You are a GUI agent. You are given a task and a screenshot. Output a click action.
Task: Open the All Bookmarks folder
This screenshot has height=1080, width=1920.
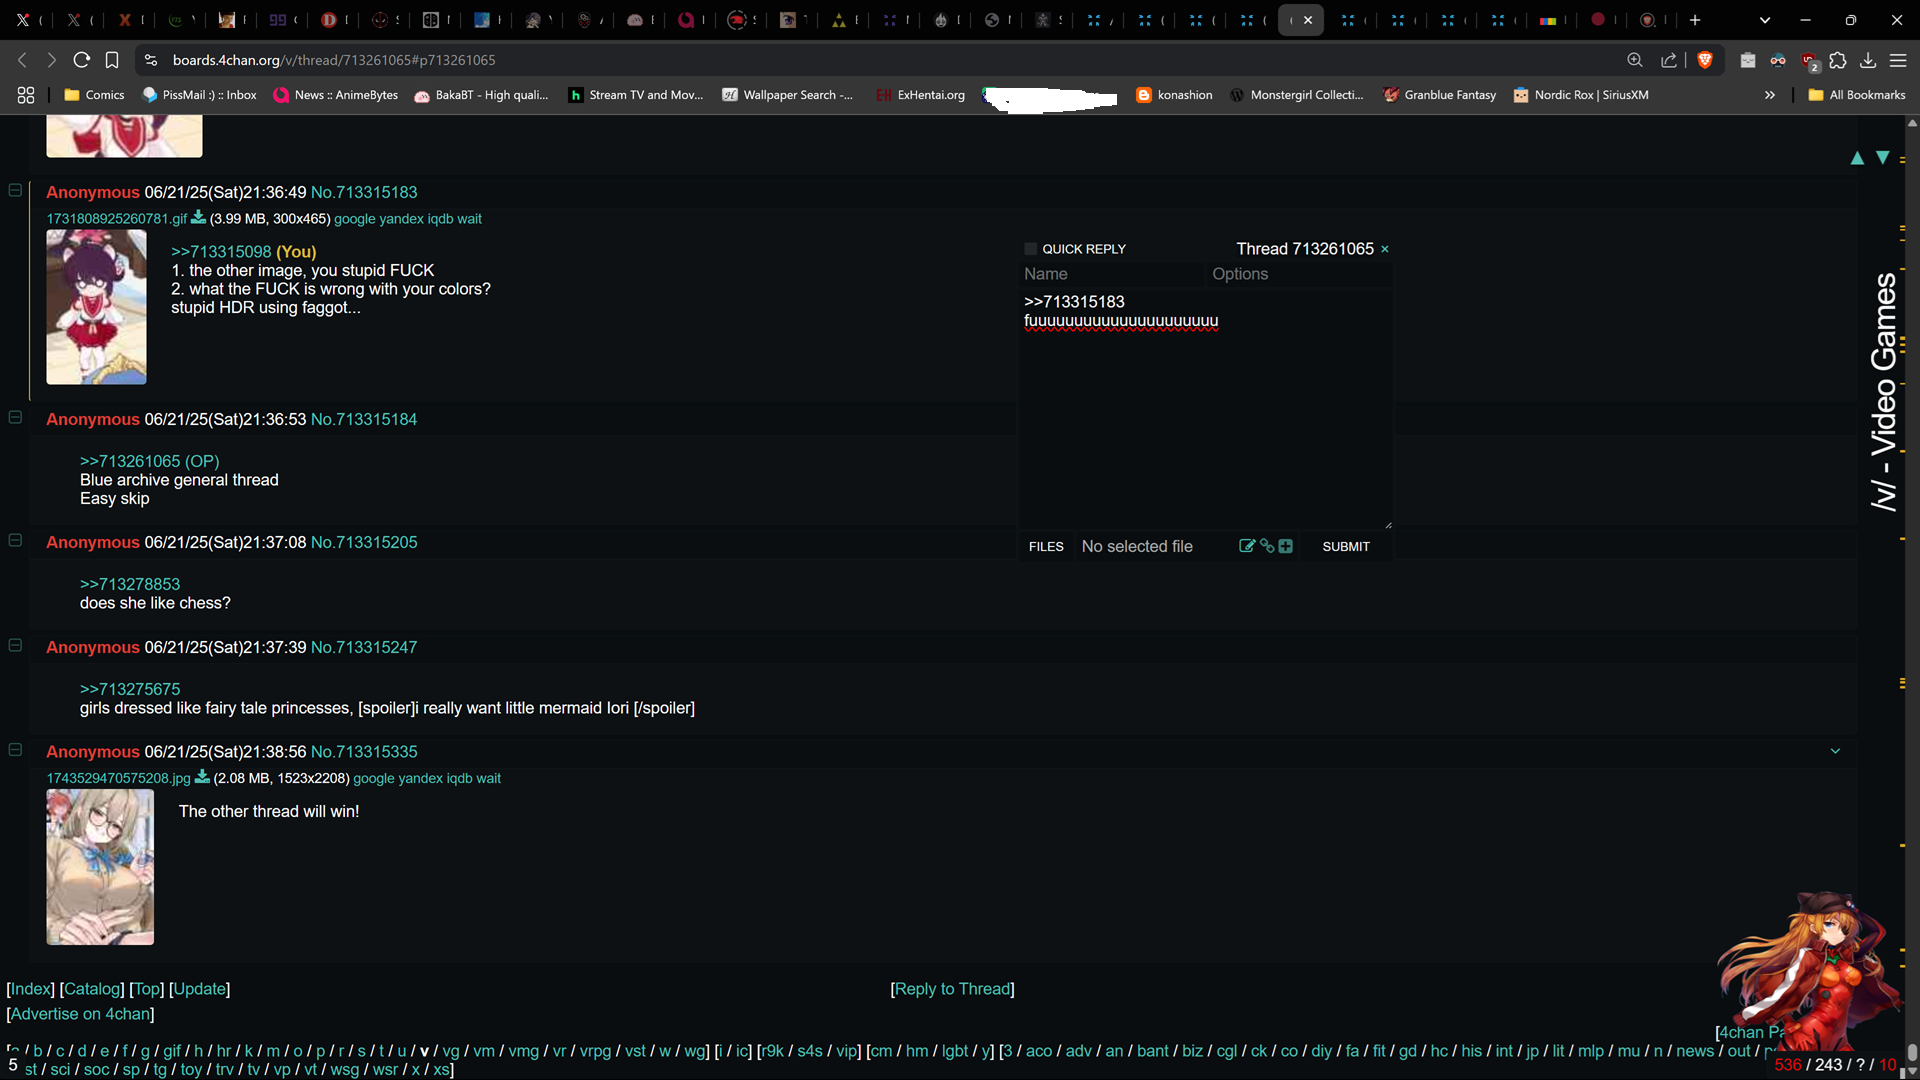(1857, 95)
